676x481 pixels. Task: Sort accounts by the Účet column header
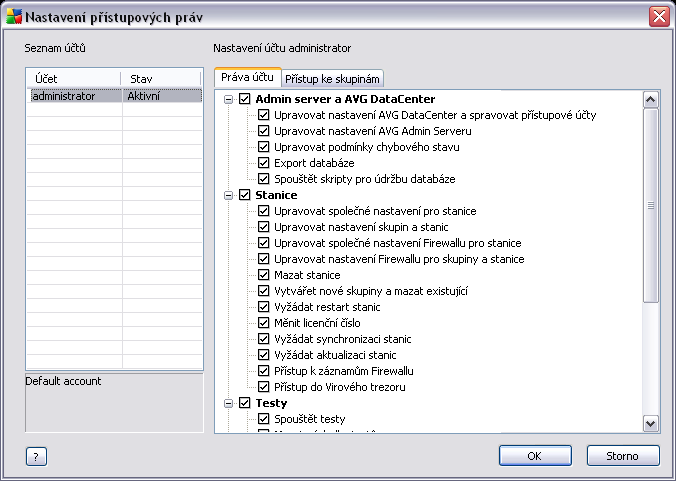73,78
